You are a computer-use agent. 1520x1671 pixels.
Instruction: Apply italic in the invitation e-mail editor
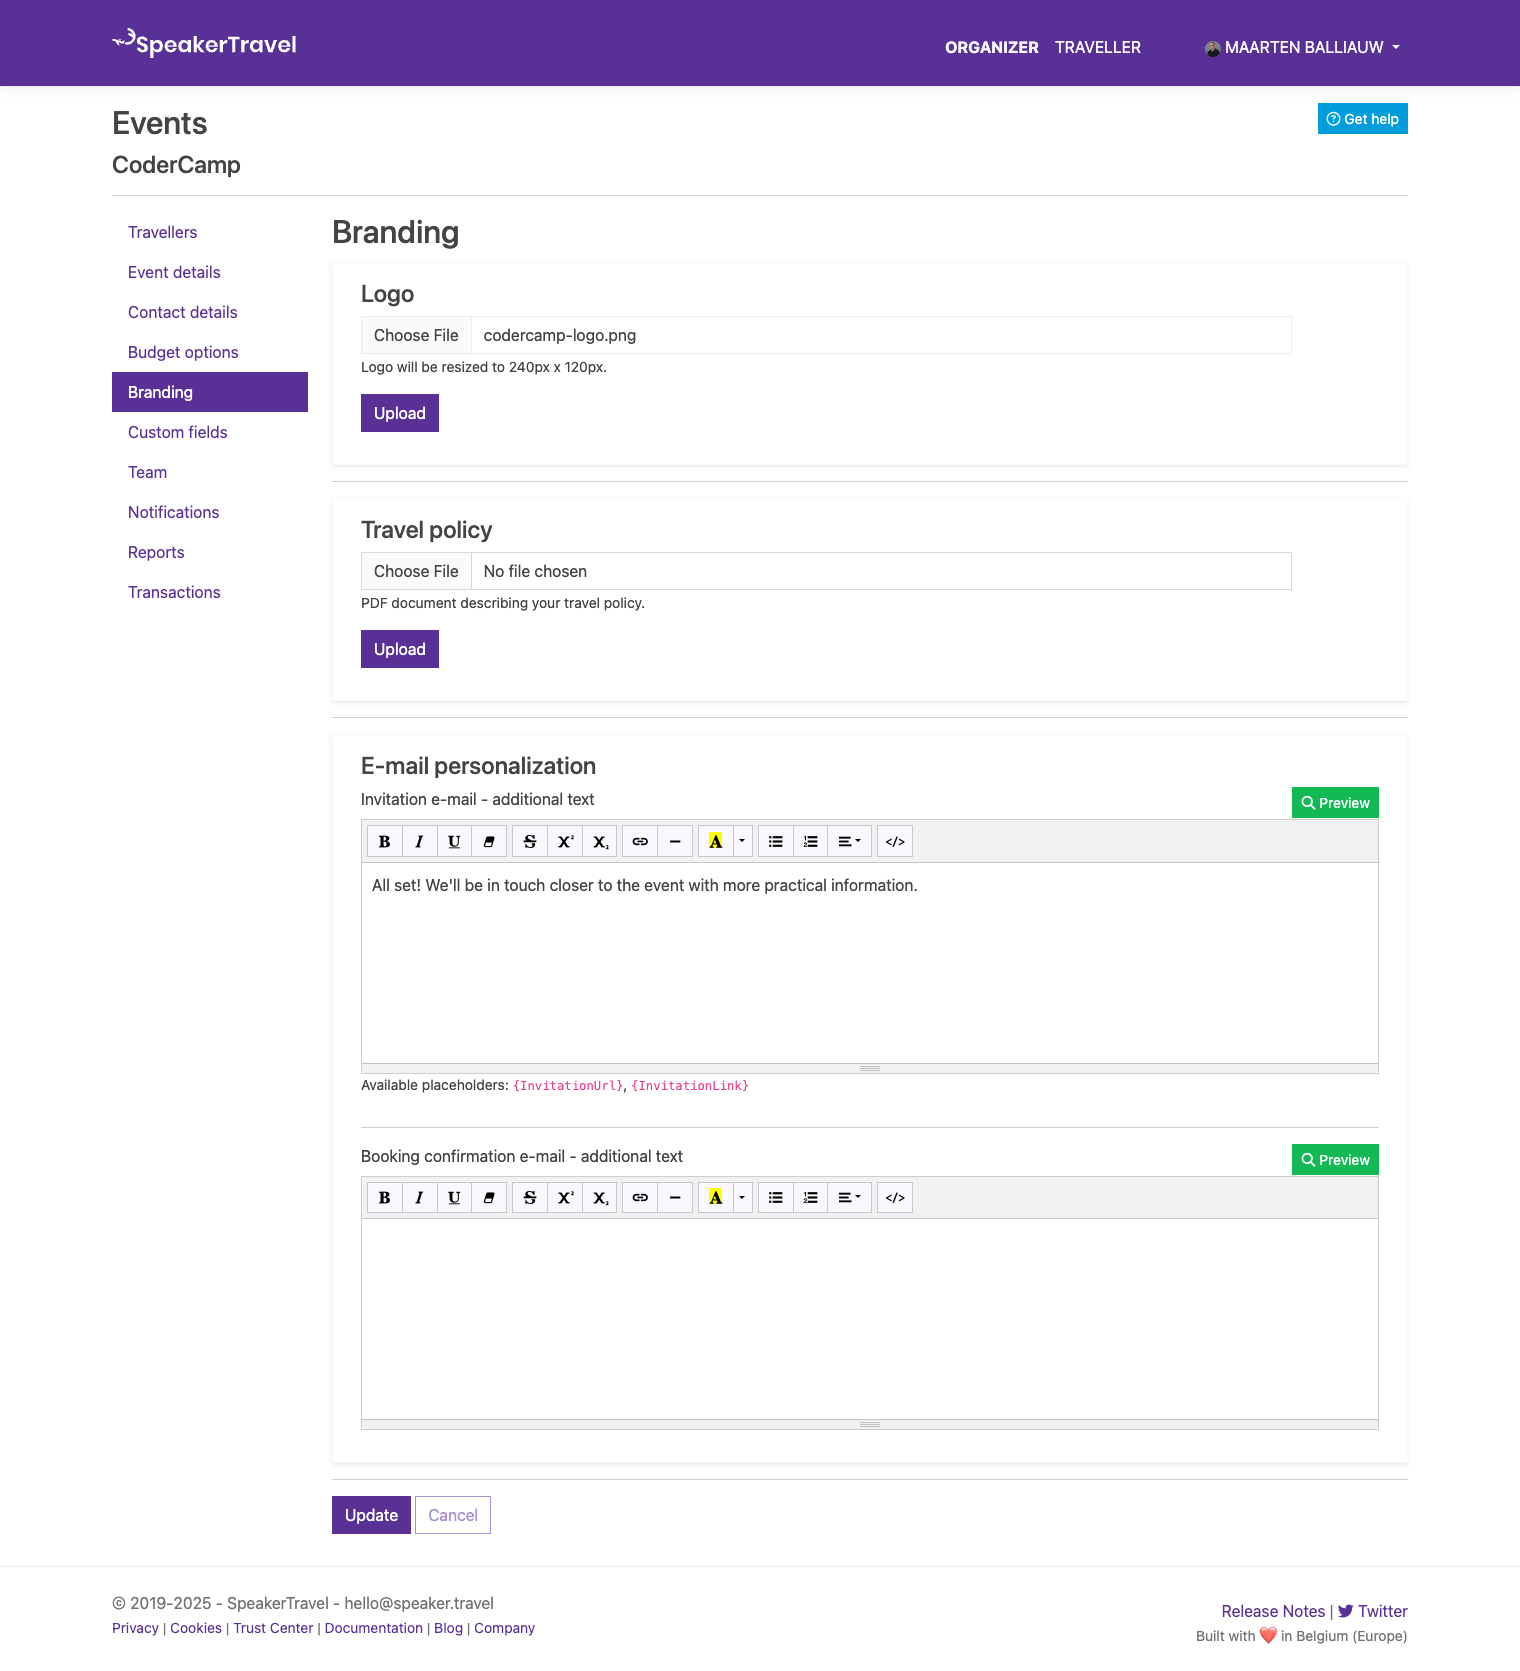[x=420, y=842]
